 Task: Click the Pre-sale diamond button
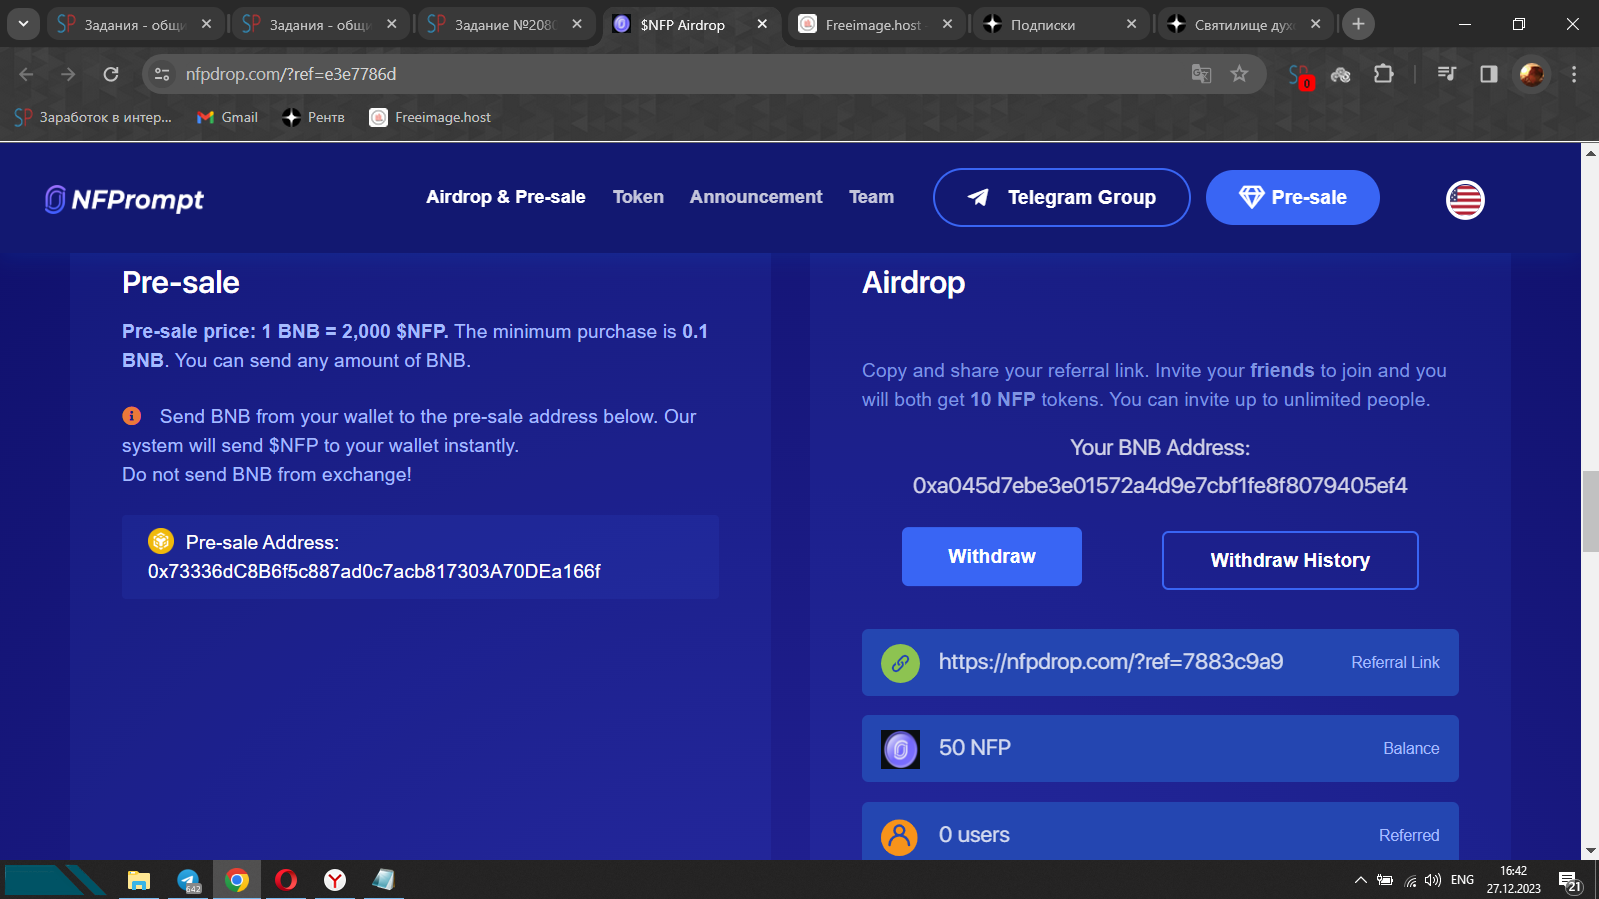tap(1293, 198)
